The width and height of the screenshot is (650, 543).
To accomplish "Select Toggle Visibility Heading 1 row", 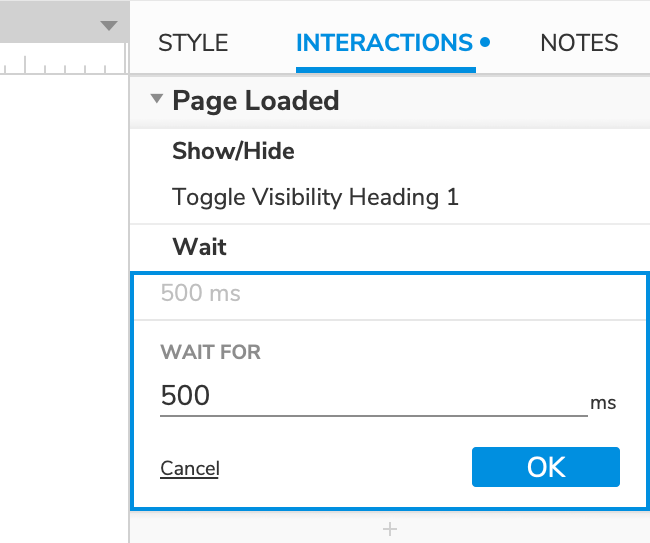I will pyautogui.click(x=315, y=197).
